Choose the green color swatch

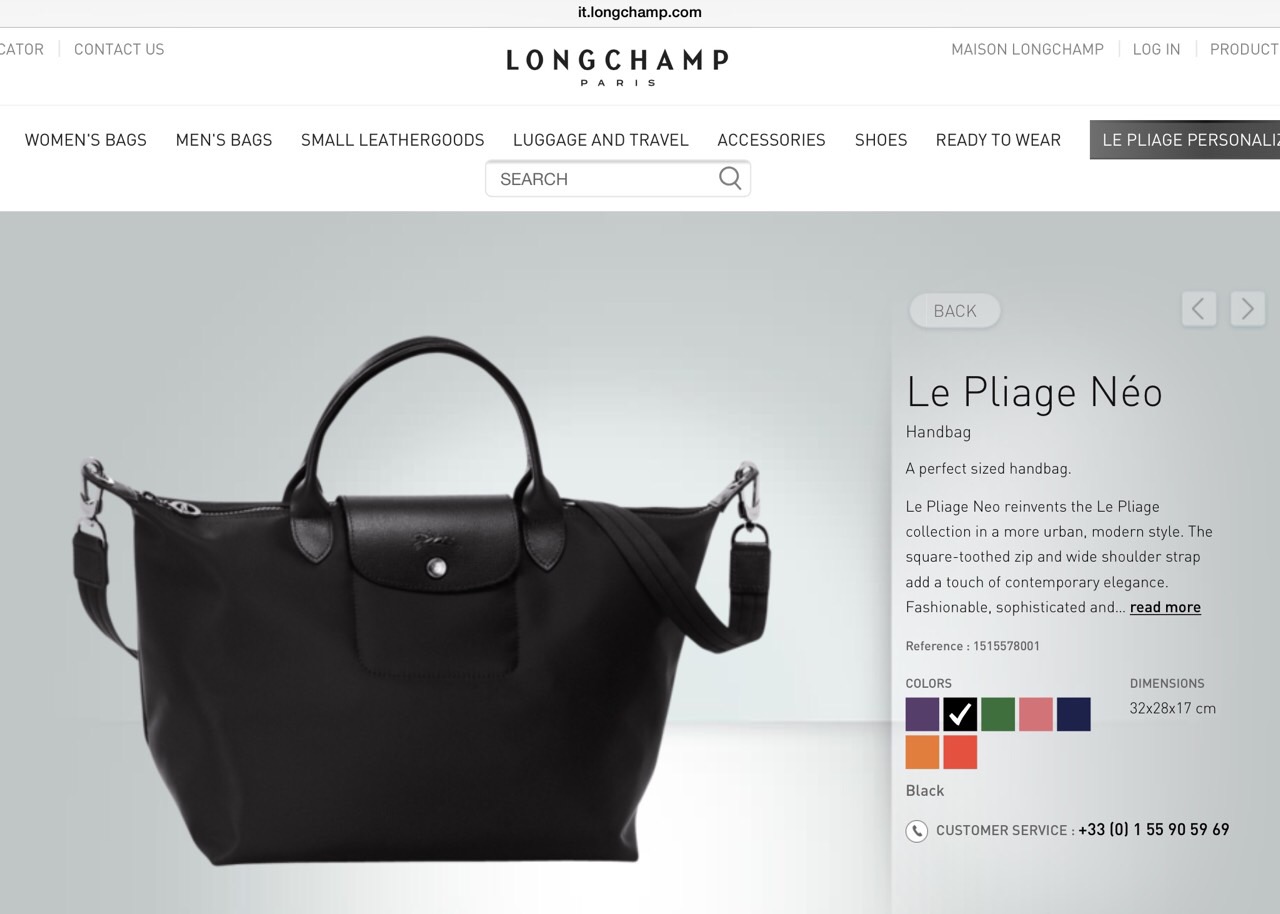point(998,714)
